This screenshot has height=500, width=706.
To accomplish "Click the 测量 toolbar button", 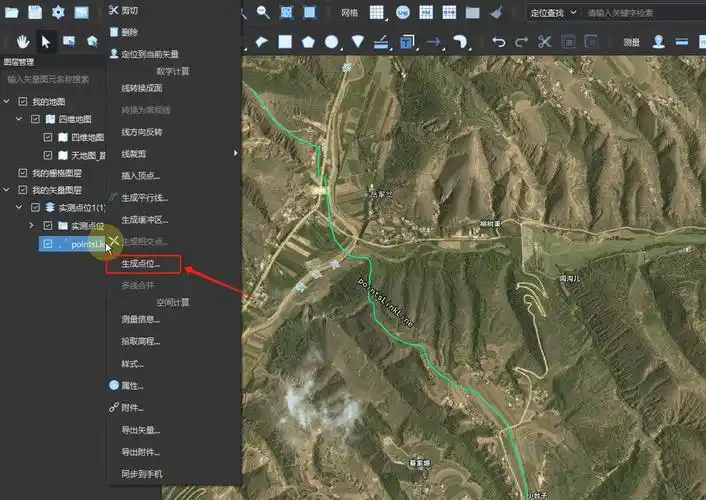I will 631,42.
